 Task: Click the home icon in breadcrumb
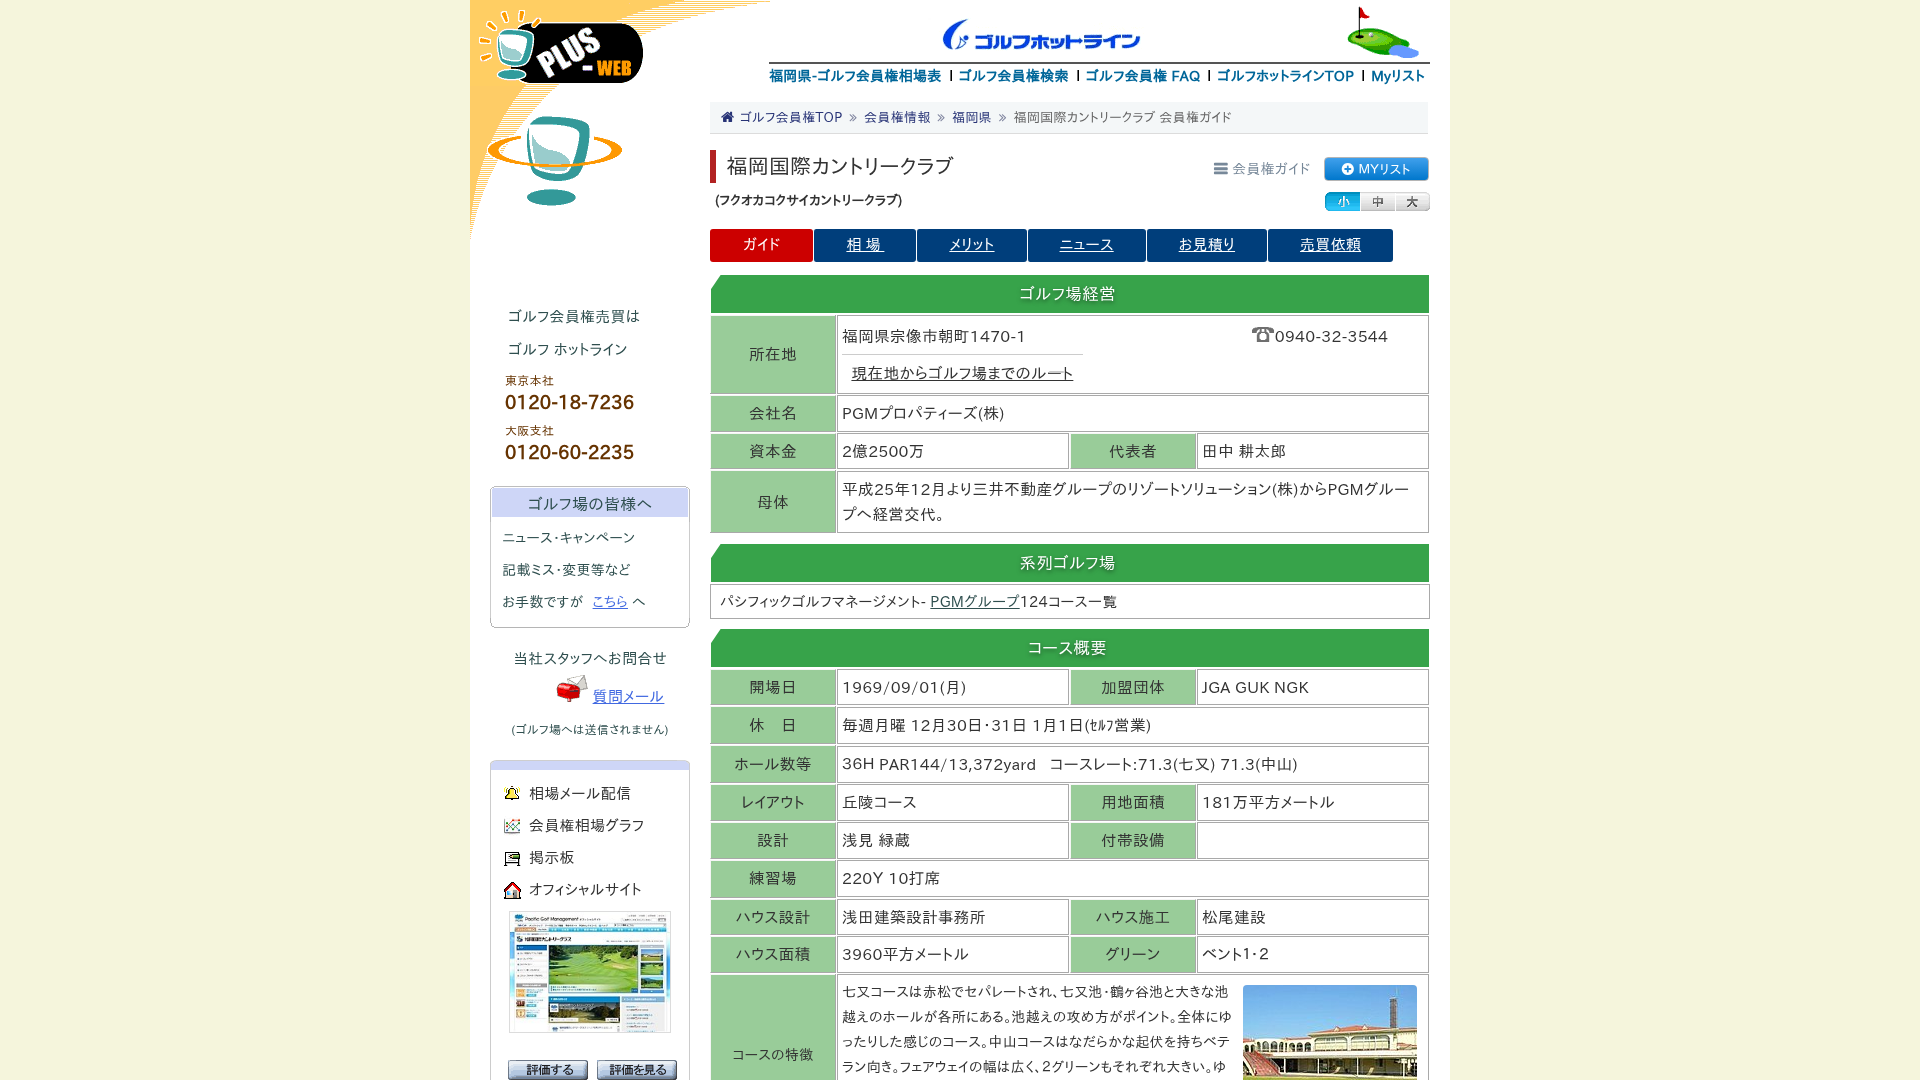pos(727,117)
